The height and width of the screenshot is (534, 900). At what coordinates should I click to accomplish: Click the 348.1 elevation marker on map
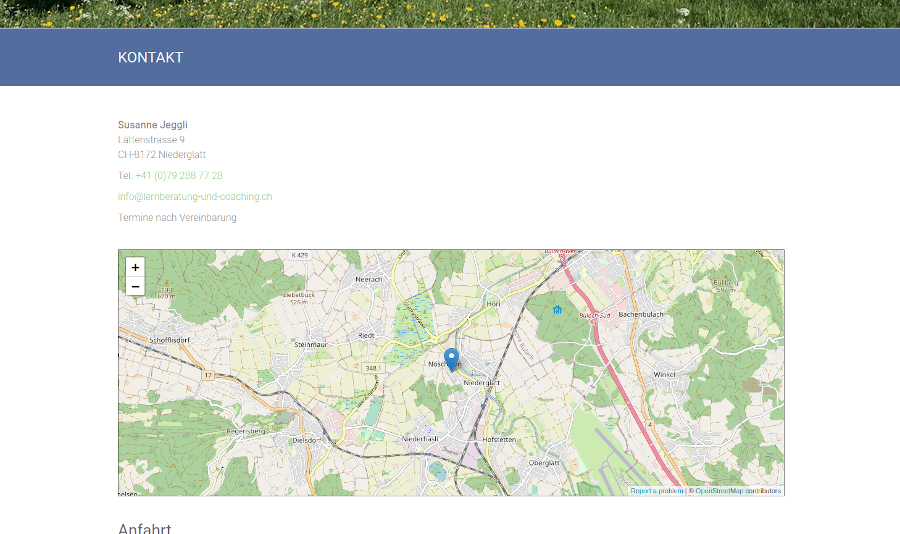tap(373, 368)
